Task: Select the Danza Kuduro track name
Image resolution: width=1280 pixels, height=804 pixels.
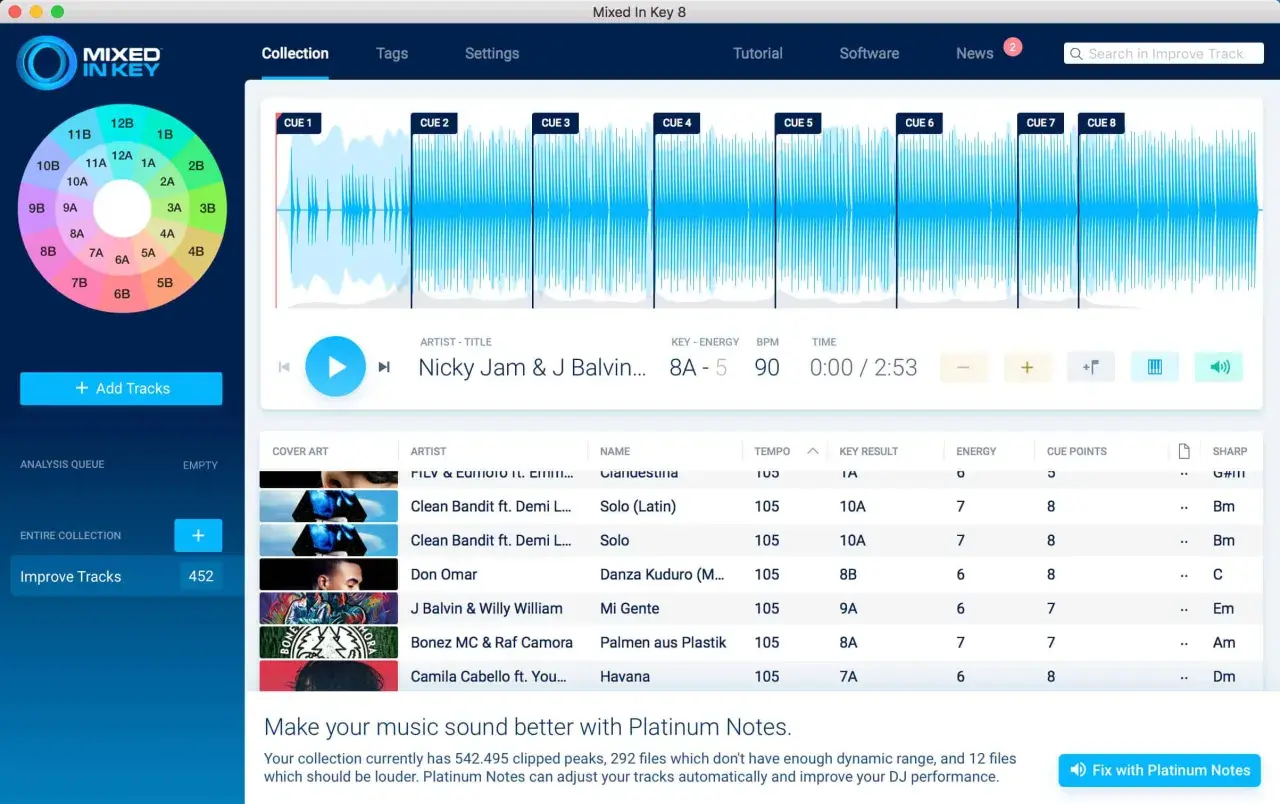Action: pyautogui.click(x=662, y=574)
